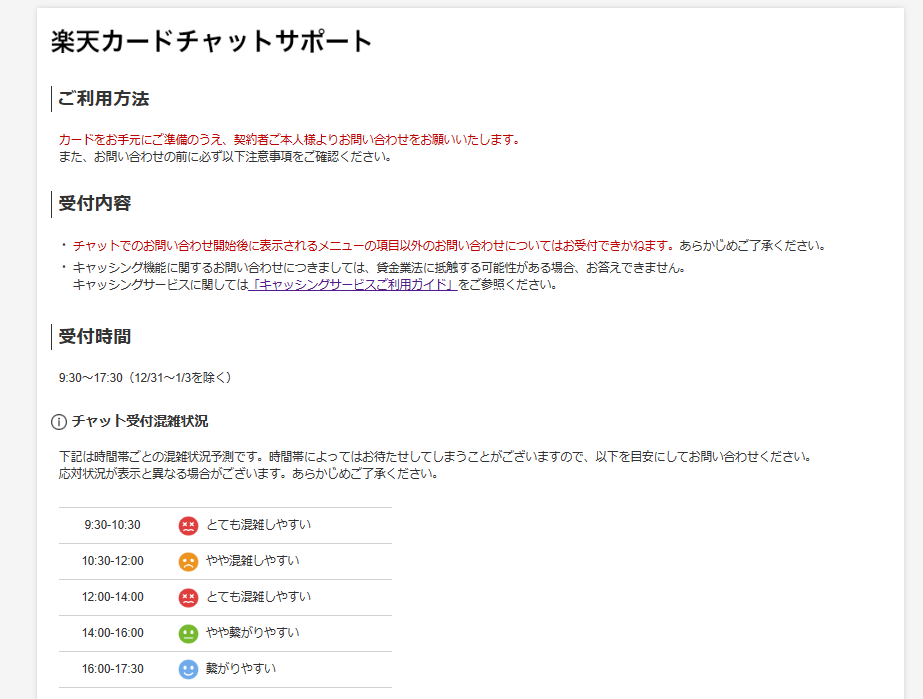This screenshot has height=699, width=923.
Task: Click the hours text 9:30～17:30（12/31～1/3を除く）
Action: 145,378
